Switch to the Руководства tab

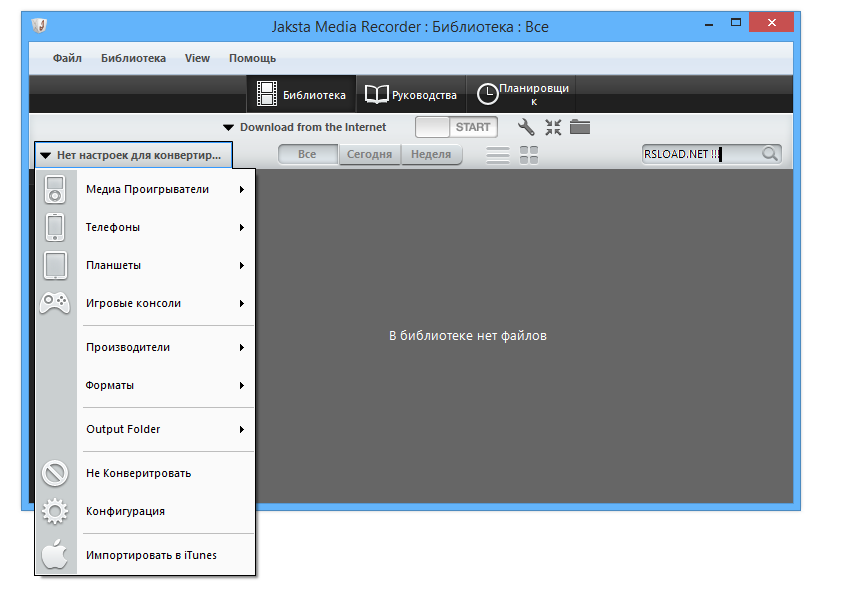pos(411,95)
